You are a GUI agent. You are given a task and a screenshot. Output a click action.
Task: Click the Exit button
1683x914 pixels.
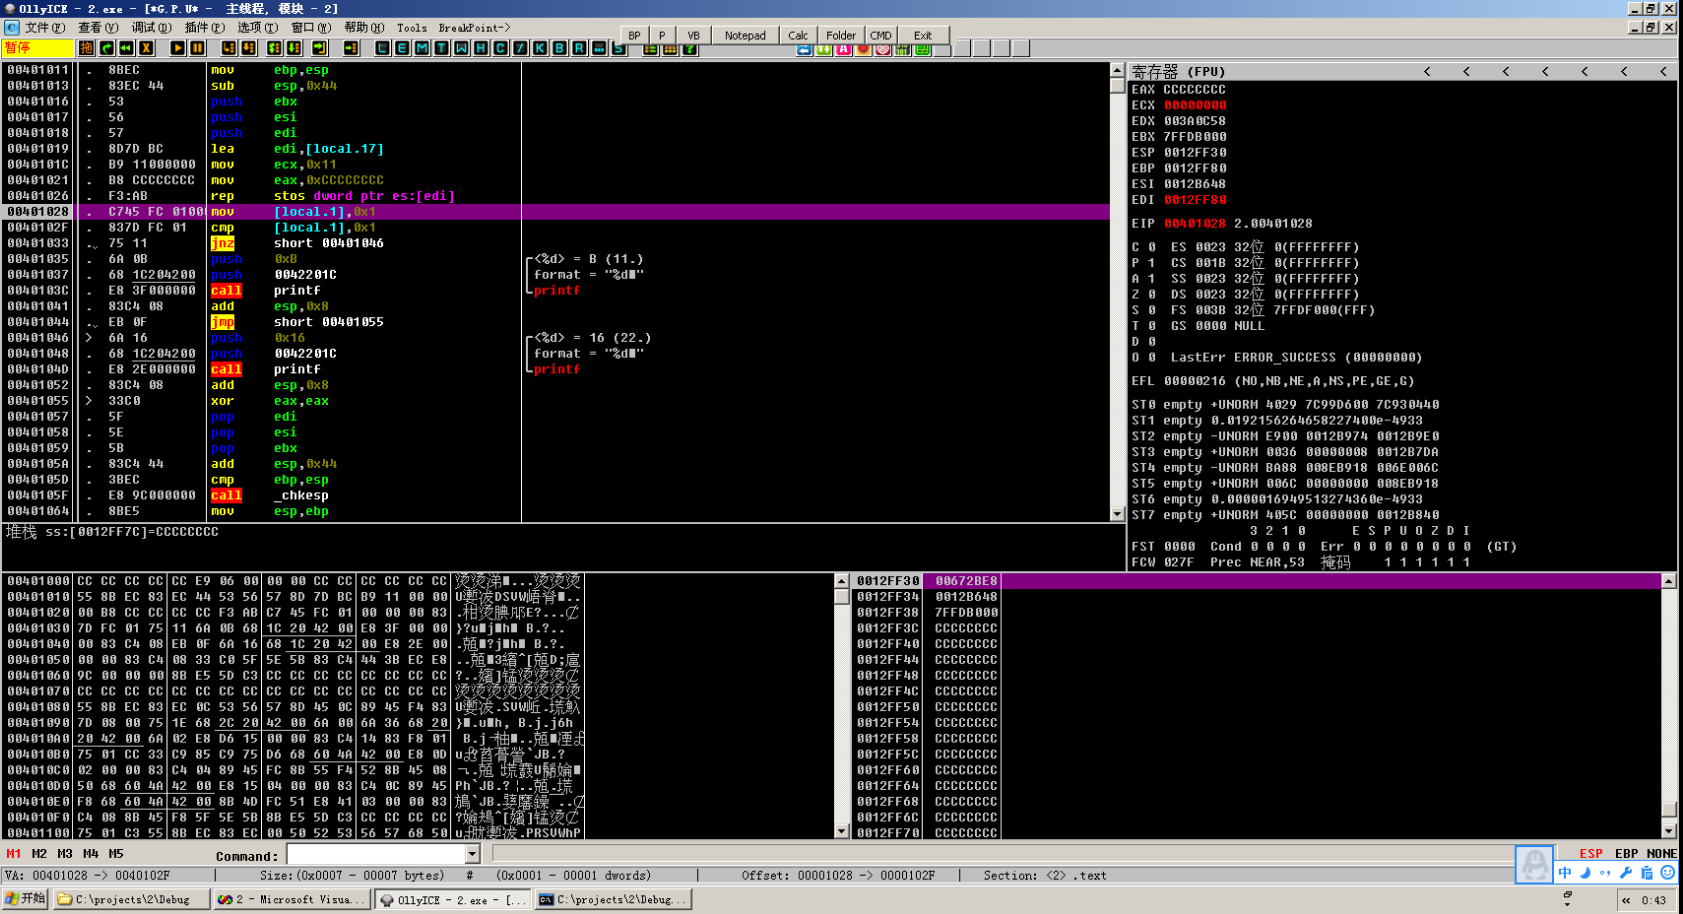pyautogui.click(x=923, y=35)
